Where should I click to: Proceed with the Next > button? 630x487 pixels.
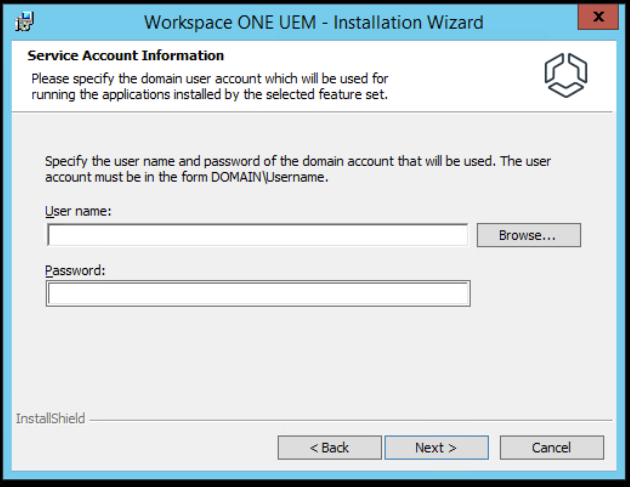(436, 448)
